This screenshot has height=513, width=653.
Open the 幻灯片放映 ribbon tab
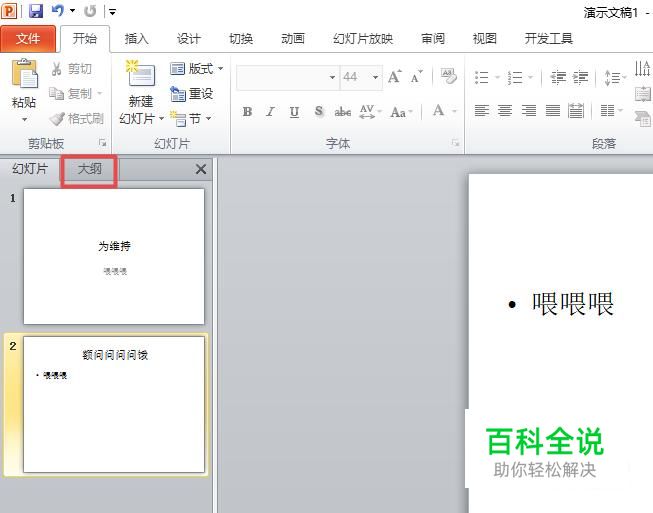pyautogui.click(x=363, y=39)
